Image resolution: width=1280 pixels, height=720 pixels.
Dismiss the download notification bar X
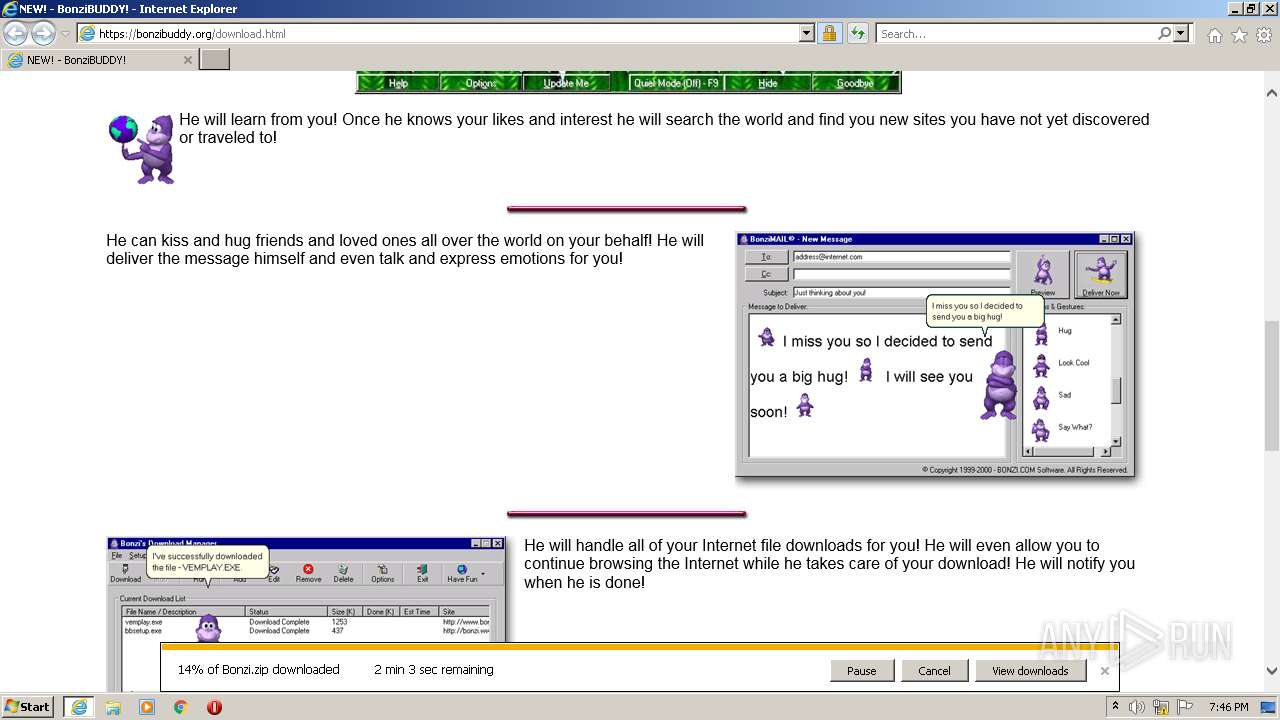(1105, 671)
